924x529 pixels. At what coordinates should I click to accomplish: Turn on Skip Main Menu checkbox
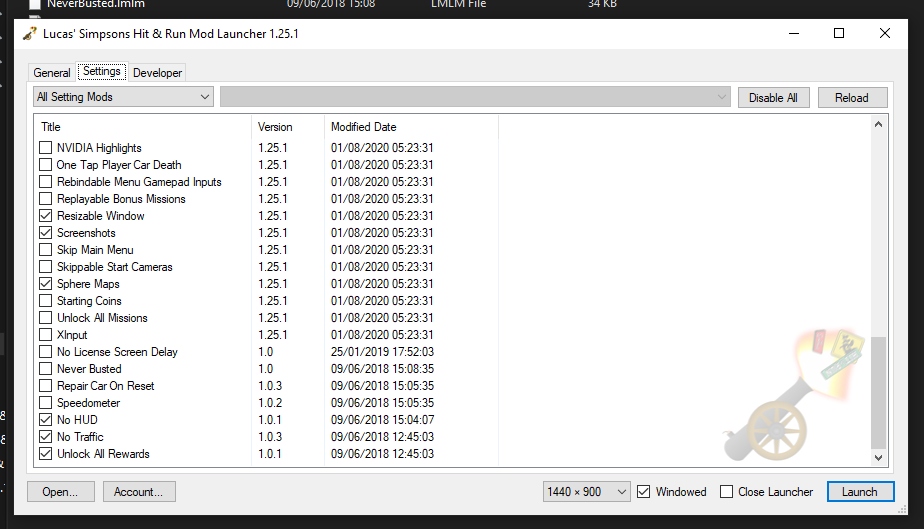pyautogui.click(x=45, y=250)
